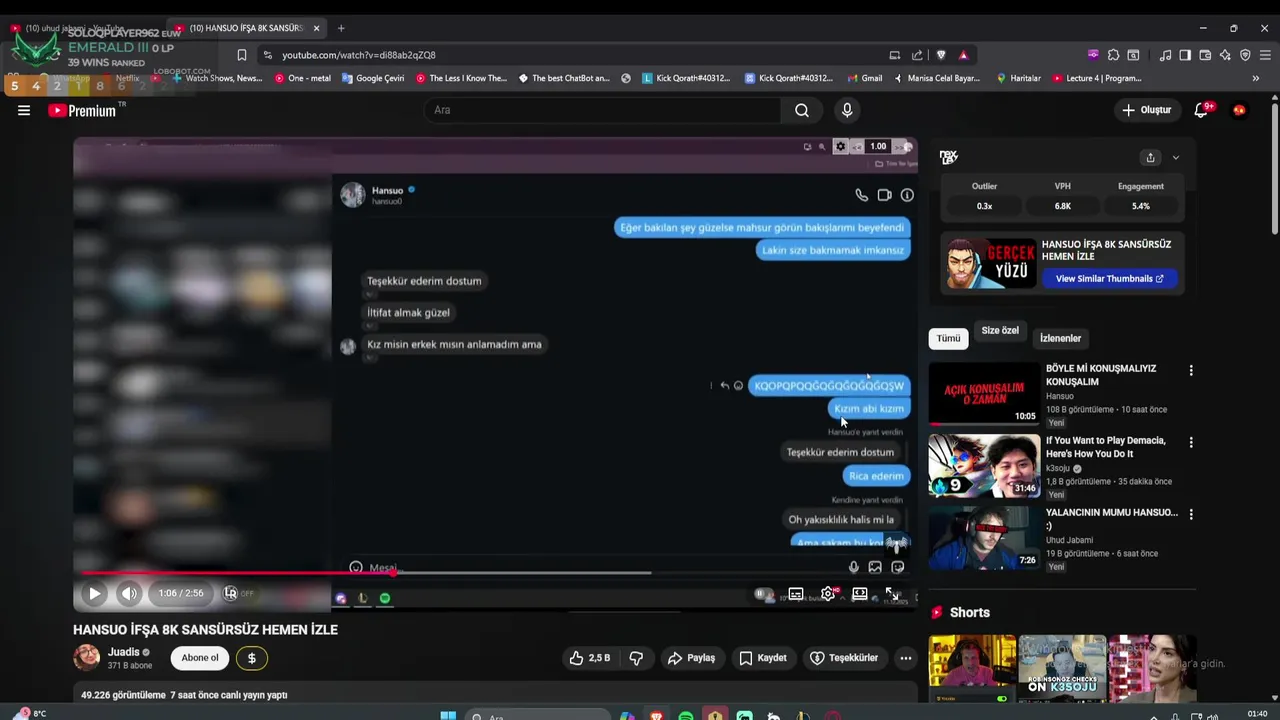Switch to theater mode view
Screen dimensions: 1280x720
pos(860,594)
